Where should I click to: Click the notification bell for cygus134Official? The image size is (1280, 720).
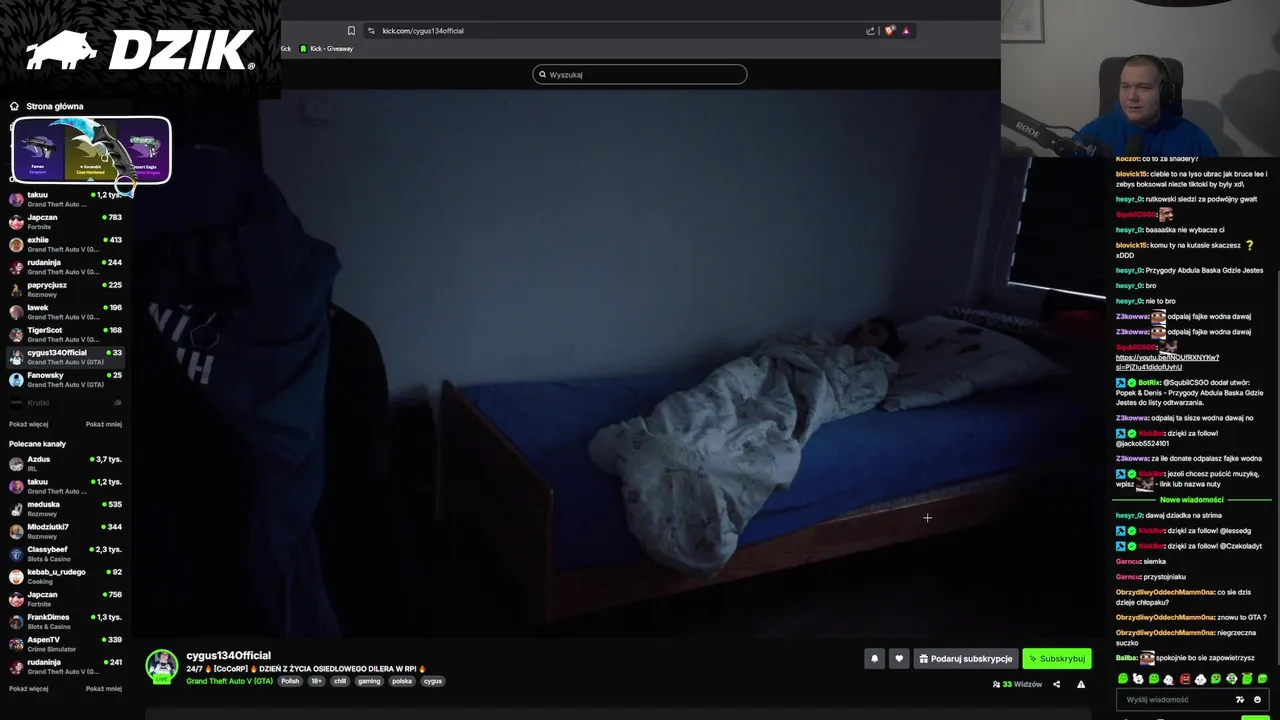[x=874, y=659]
